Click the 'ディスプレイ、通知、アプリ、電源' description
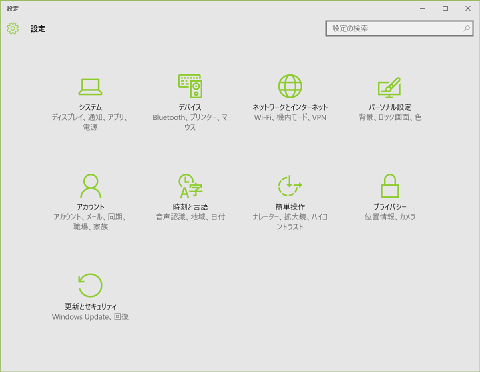Viewport: 480px width, 372px height. click(90, 122)
